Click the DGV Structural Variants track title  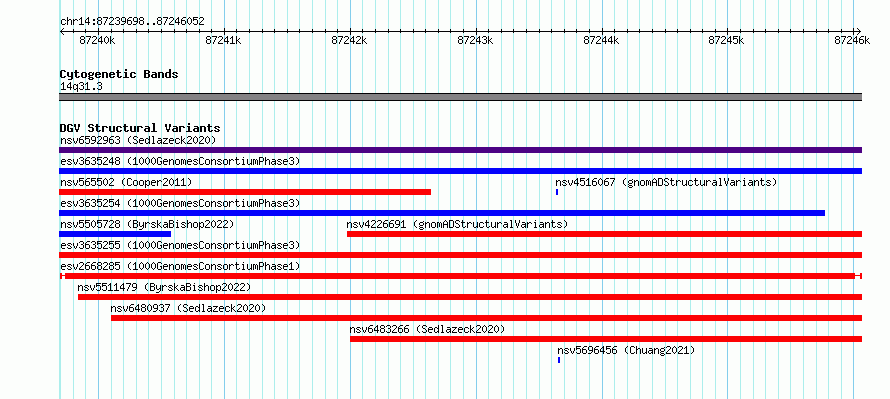(x=140, y=128)
